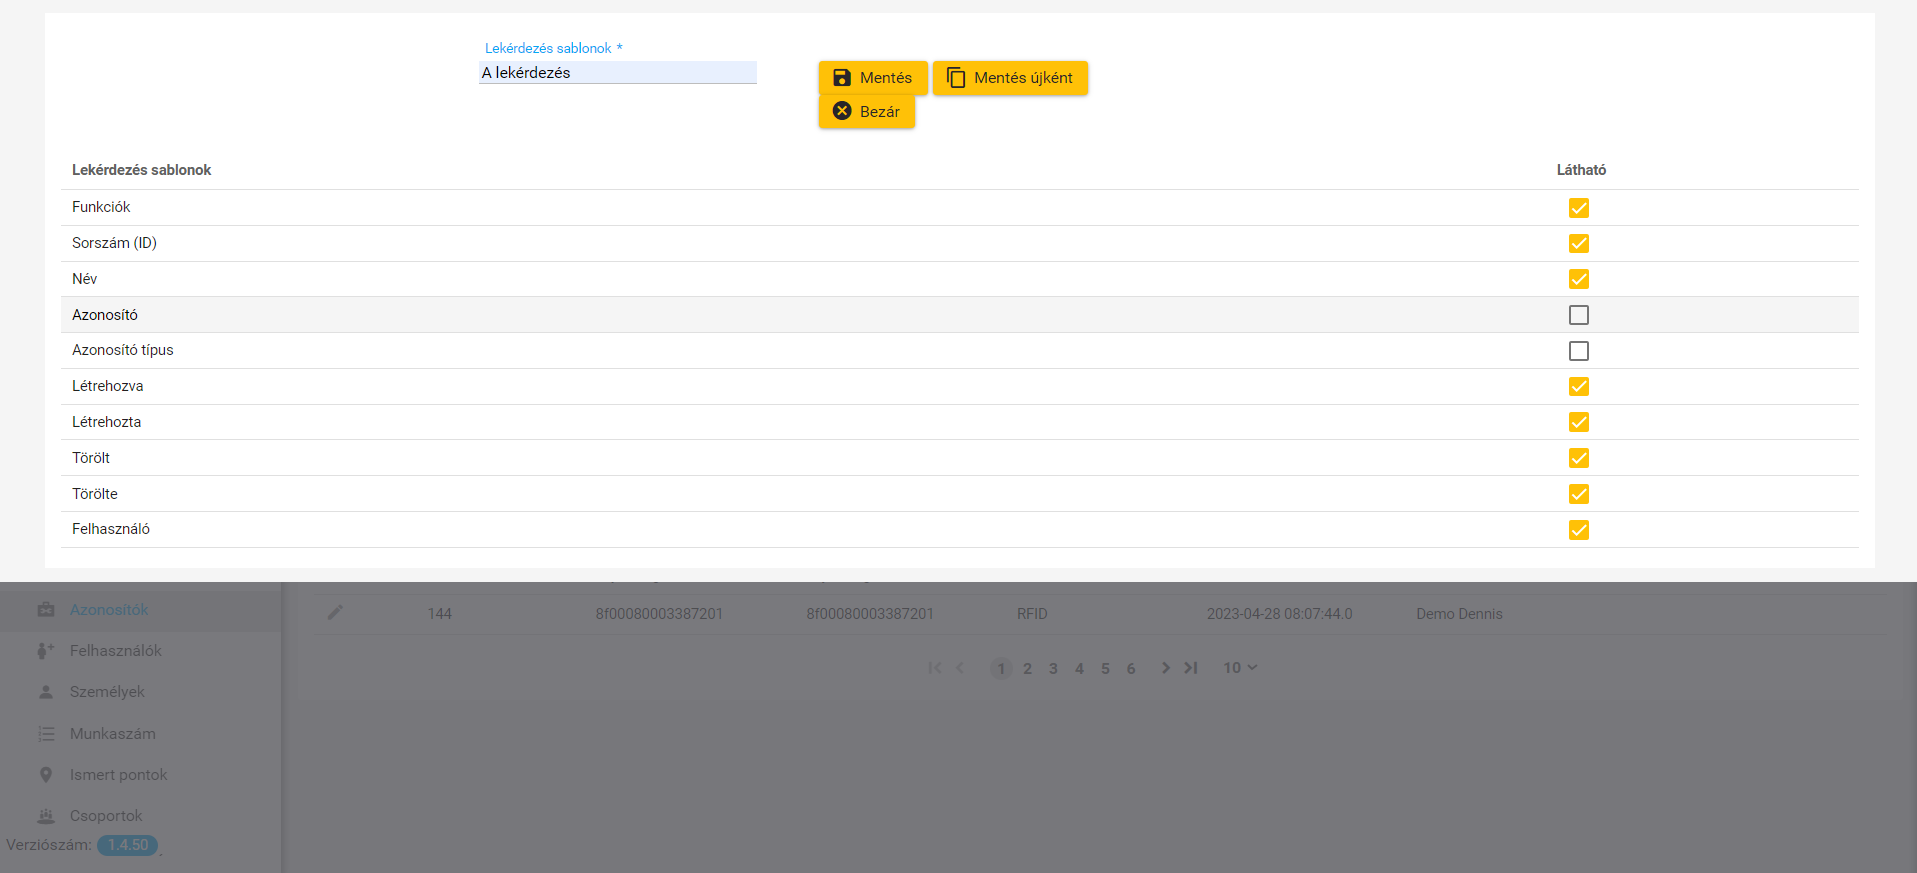The width and height of the screenshot is (1917, 873).
Task: Uncheck the Funkciók visible checkbox
Action: [1578, 208]
